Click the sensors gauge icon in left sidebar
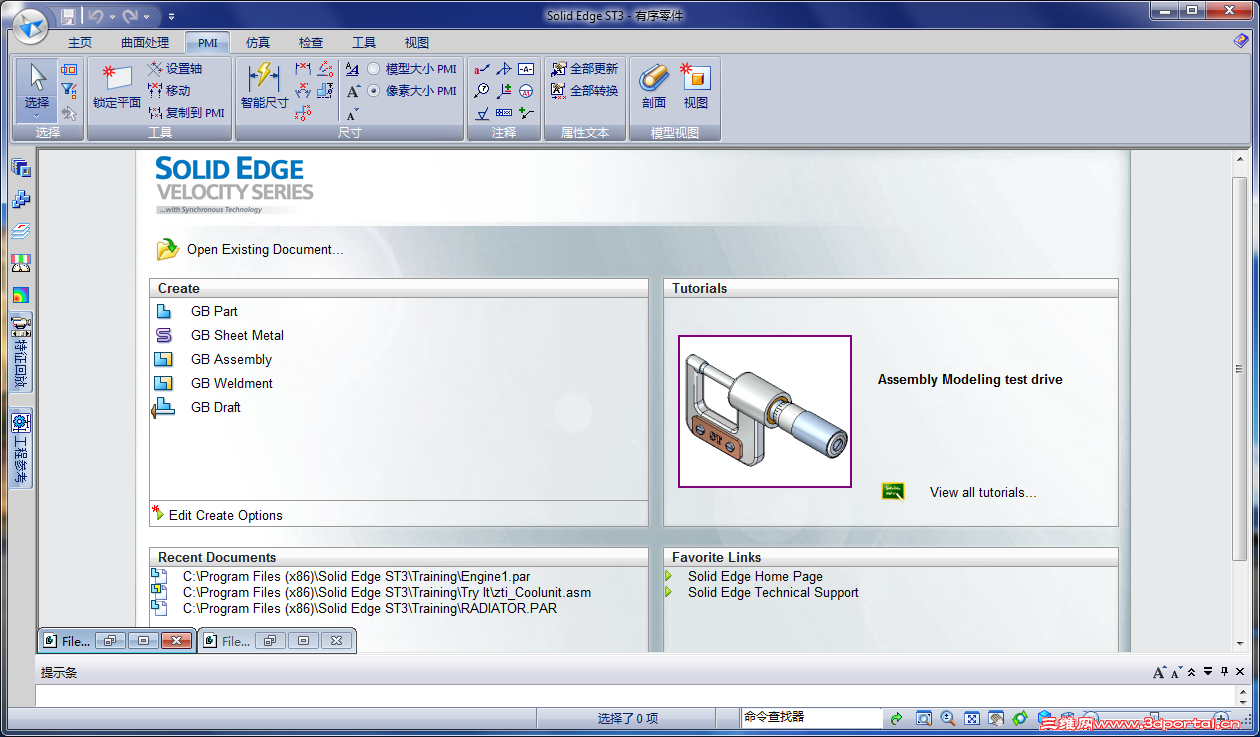The width and height of the screenshot is (1260, 737). coord(21,263)
